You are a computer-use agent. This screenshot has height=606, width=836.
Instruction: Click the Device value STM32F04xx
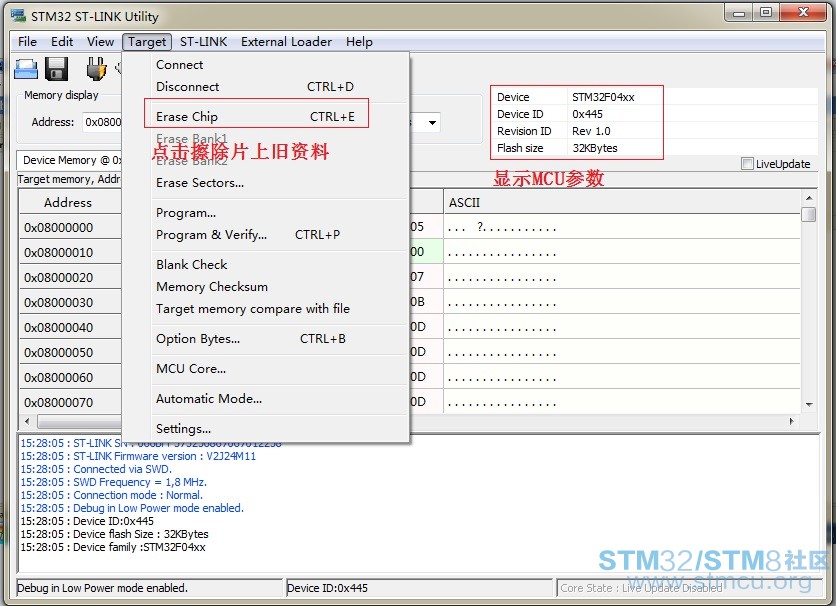point(603,97)
